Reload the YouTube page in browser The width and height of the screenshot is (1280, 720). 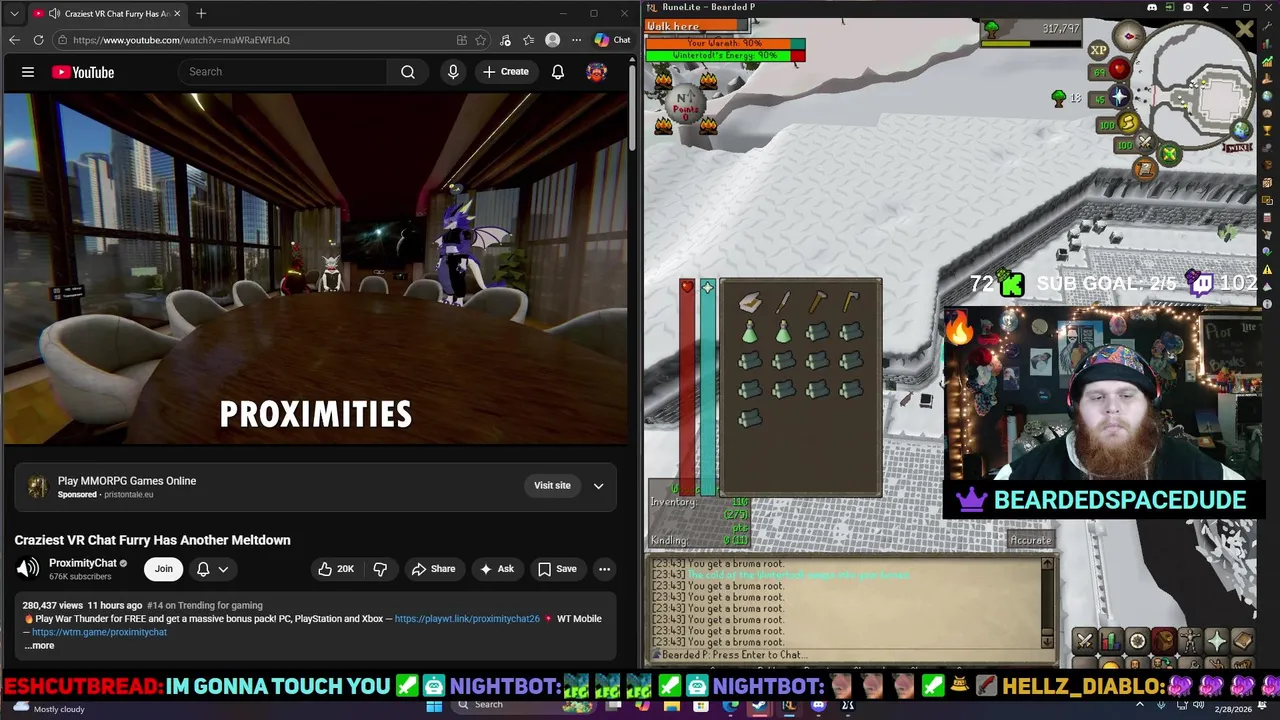38,40
